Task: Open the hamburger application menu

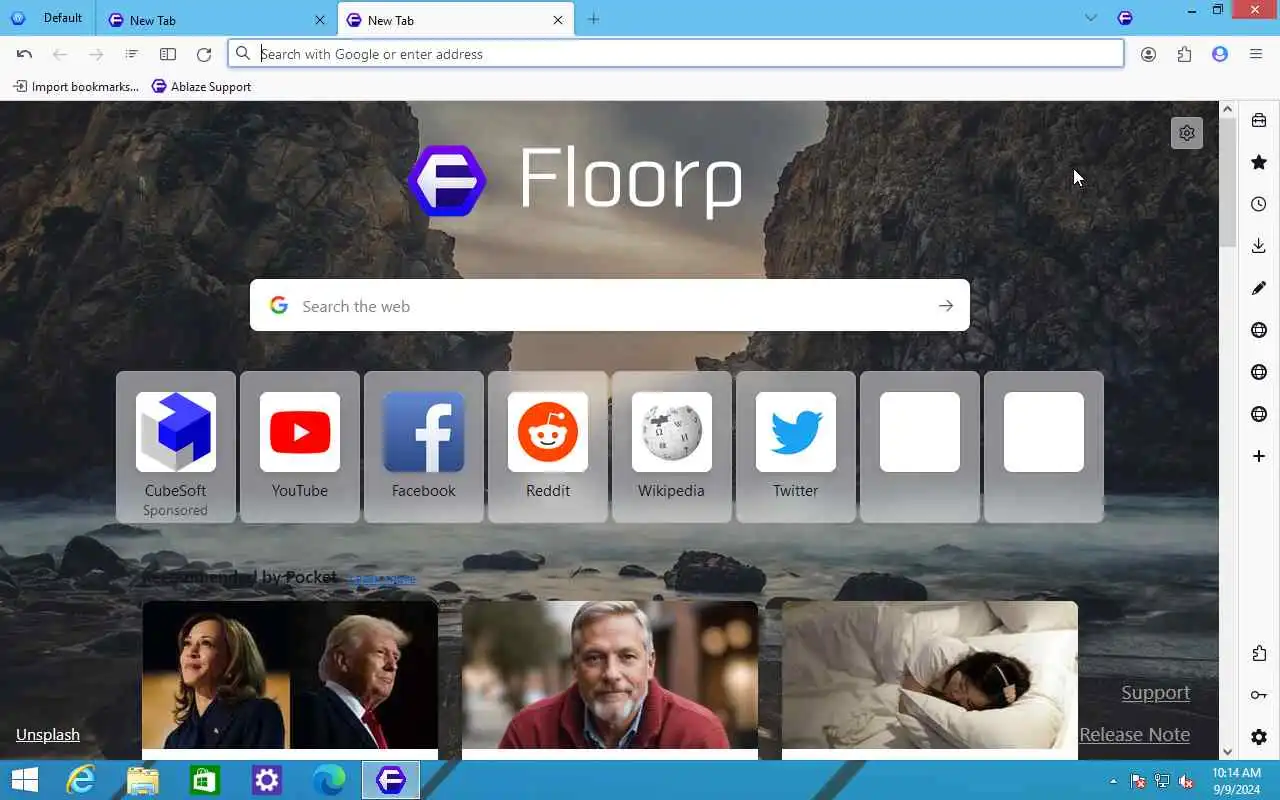Action: click(1256, 54)
